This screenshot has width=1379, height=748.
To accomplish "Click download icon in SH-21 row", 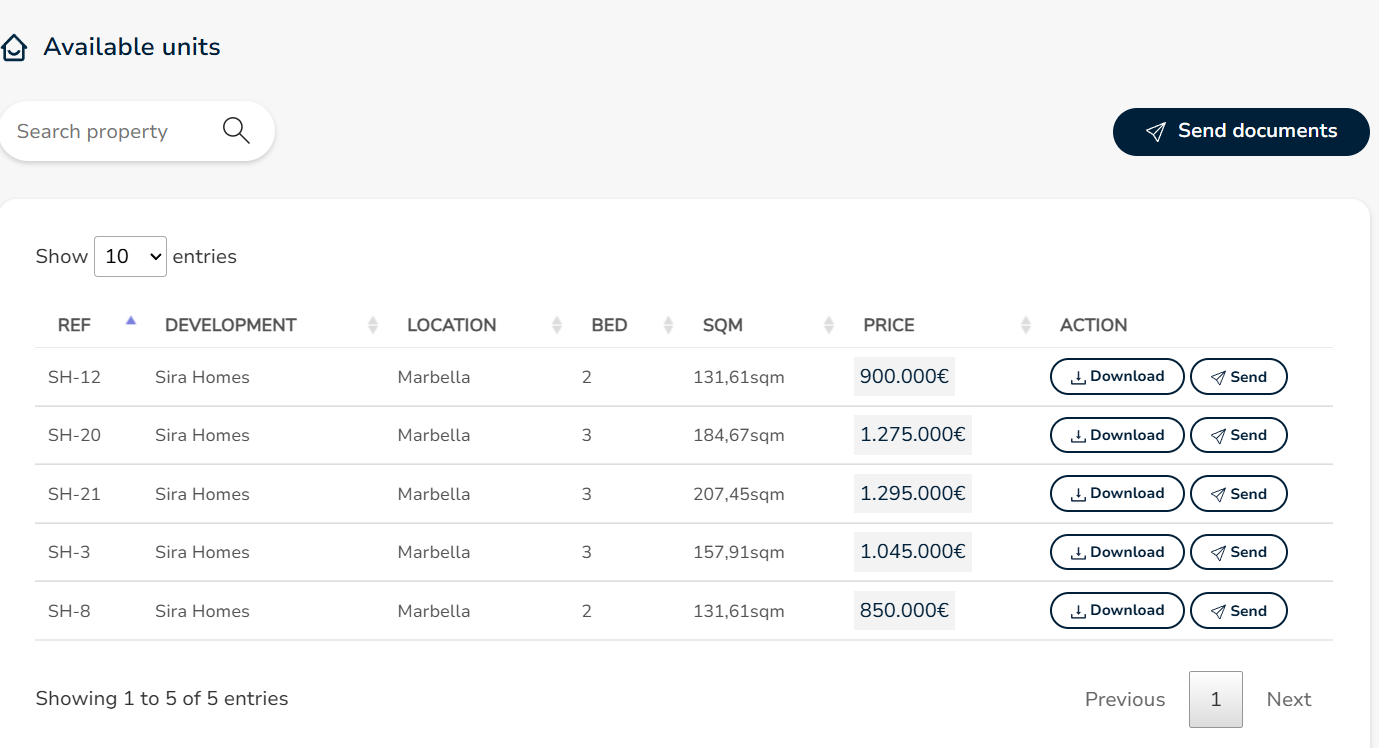I will (1078, 494).
